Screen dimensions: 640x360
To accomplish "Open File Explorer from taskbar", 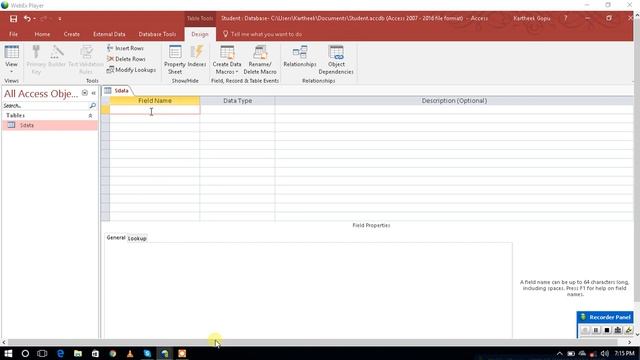I will [x=78, y=353].
